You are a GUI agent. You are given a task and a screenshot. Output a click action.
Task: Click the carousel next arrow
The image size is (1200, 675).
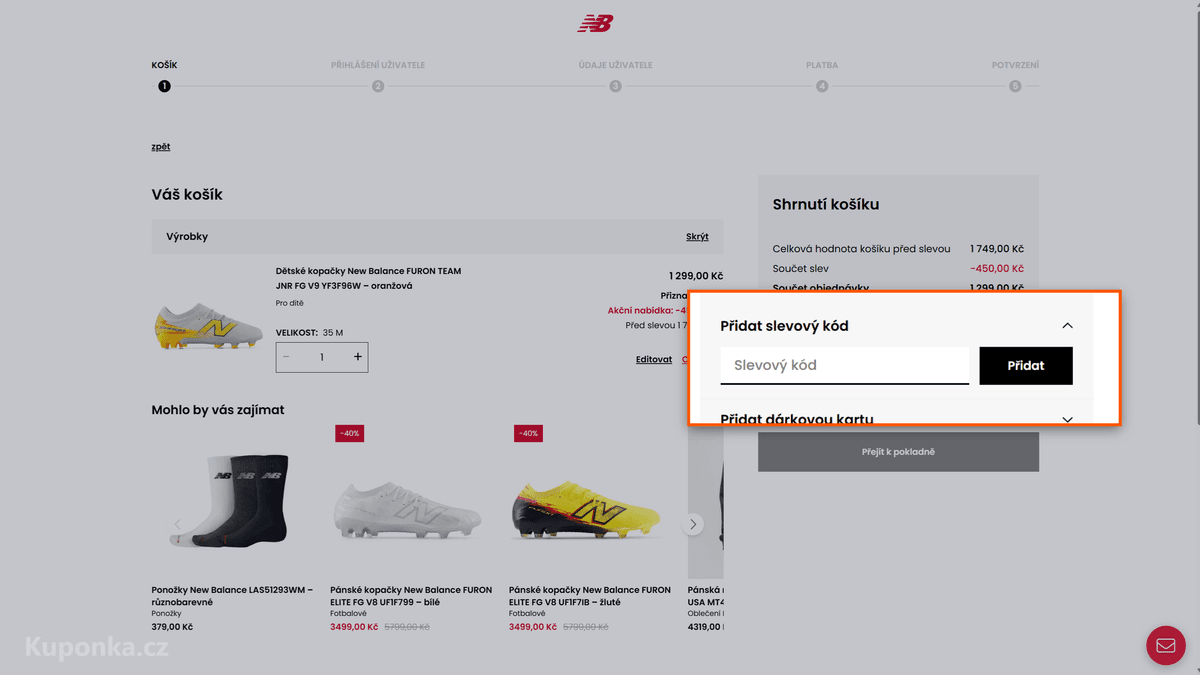click(x=693, y=524)
